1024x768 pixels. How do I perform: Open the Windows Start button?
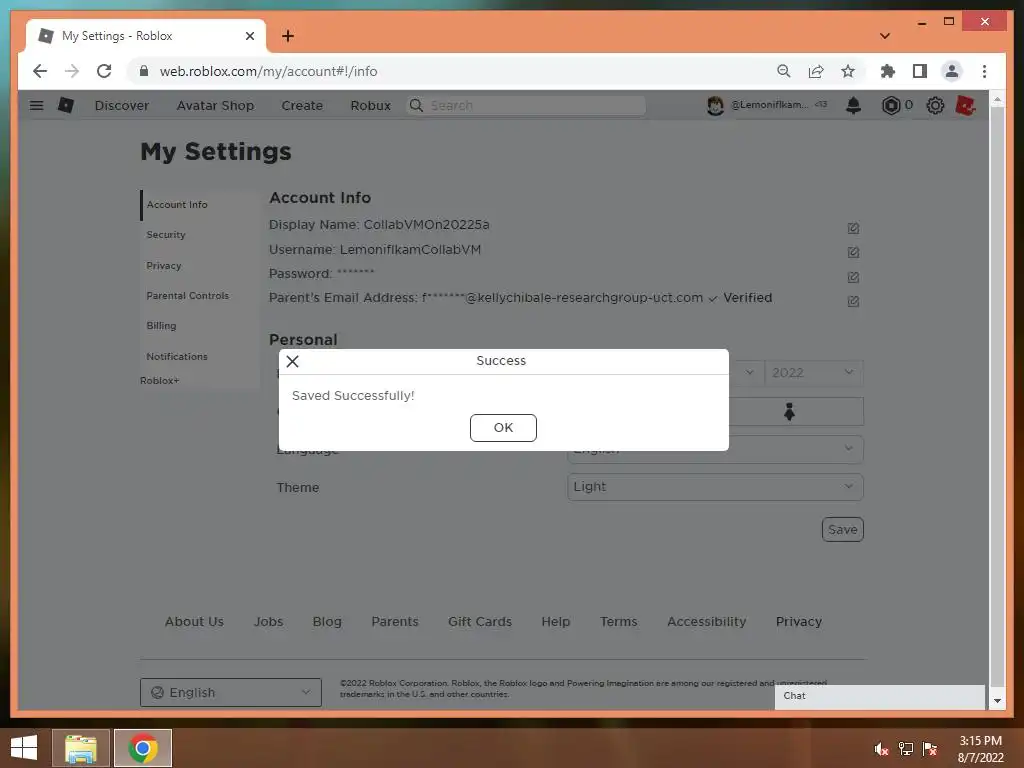tap(24, 748)
